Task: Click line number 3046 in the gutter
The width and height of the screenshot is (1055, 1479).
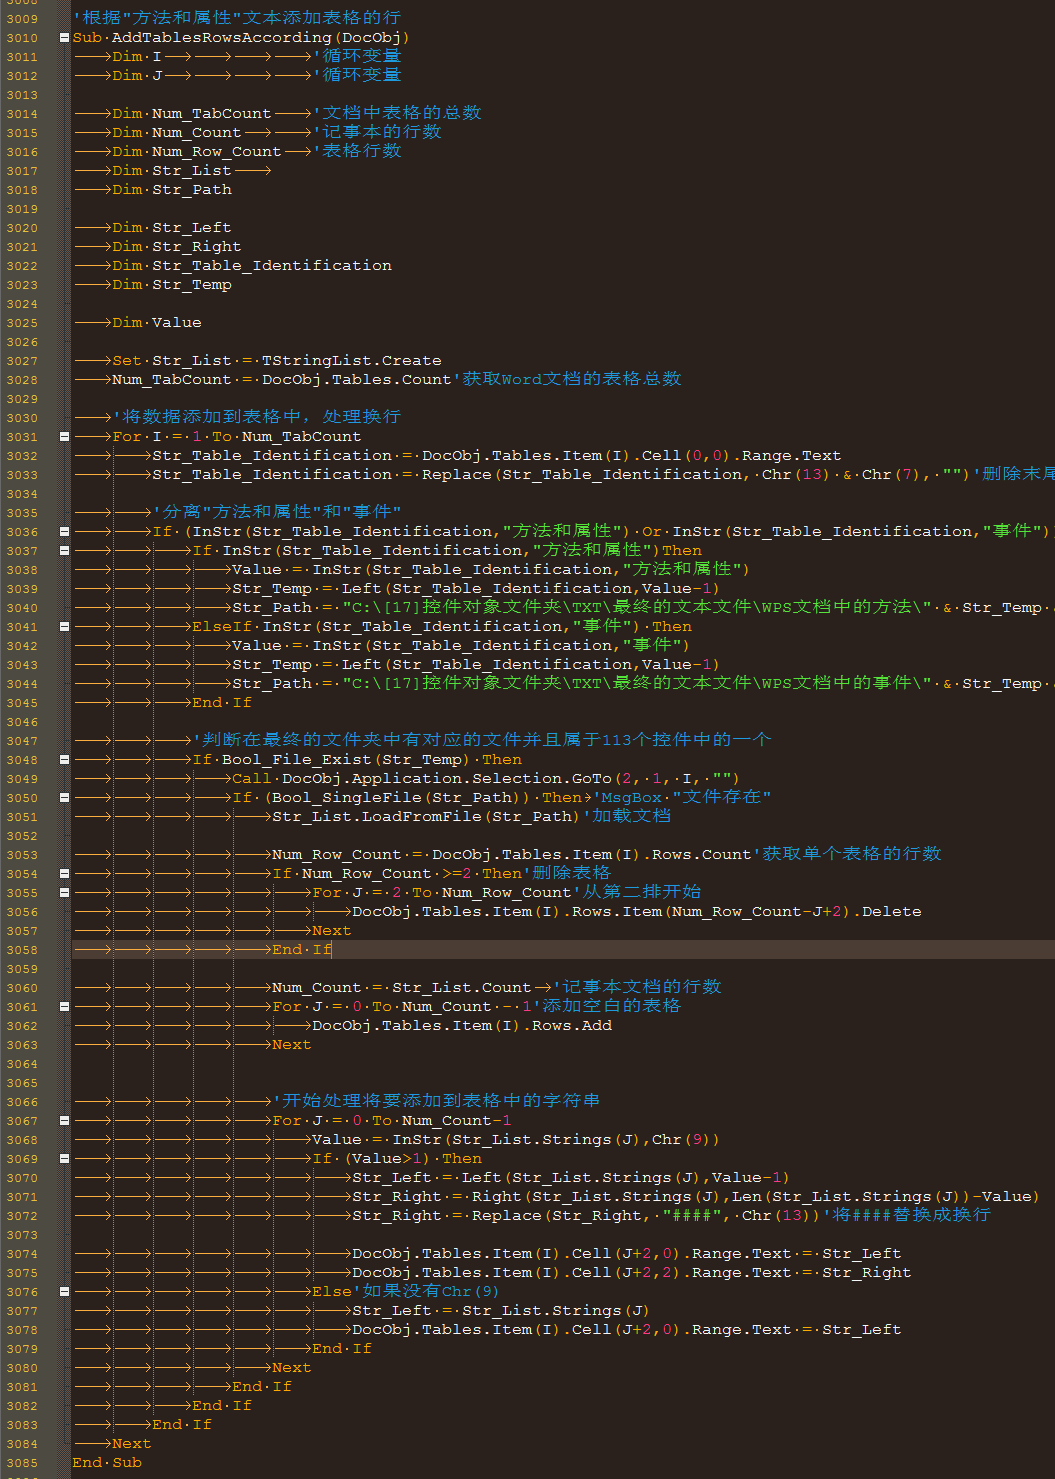Action: coord(22,722)
